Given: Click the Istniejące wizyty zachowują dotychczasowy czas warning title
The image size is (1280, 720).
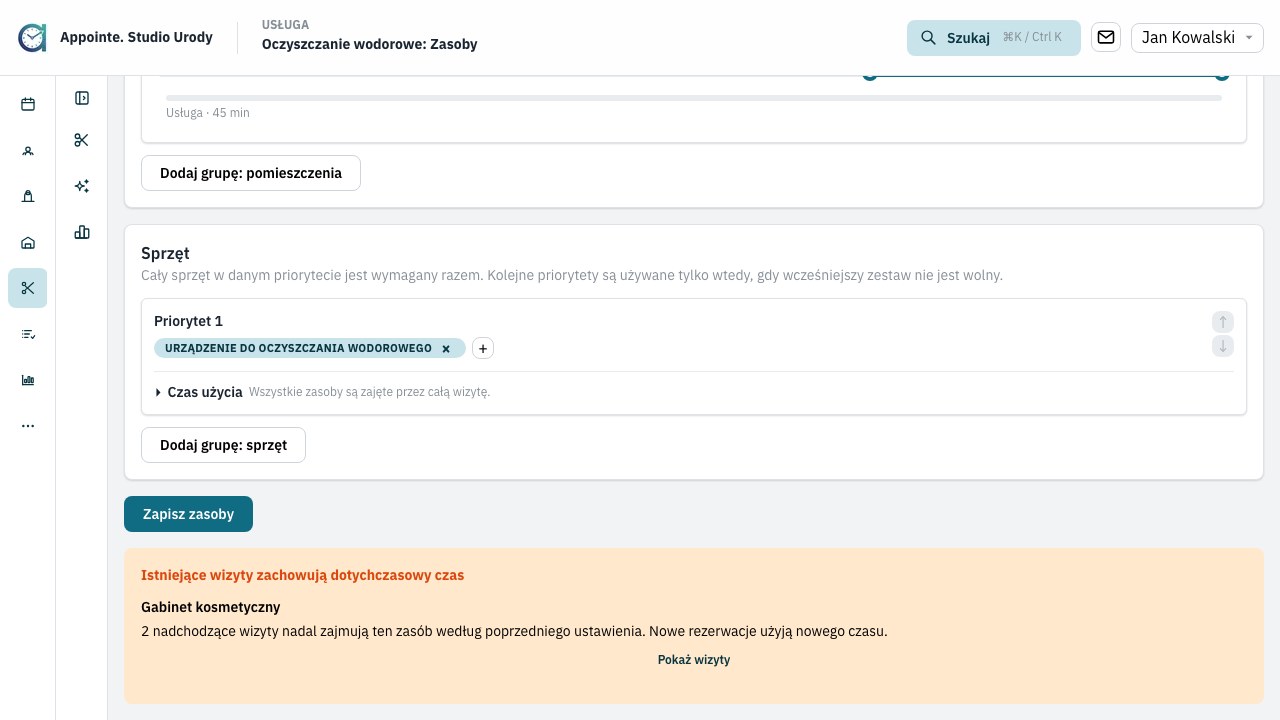Looking at the screenshot, I should click(302, 575).
